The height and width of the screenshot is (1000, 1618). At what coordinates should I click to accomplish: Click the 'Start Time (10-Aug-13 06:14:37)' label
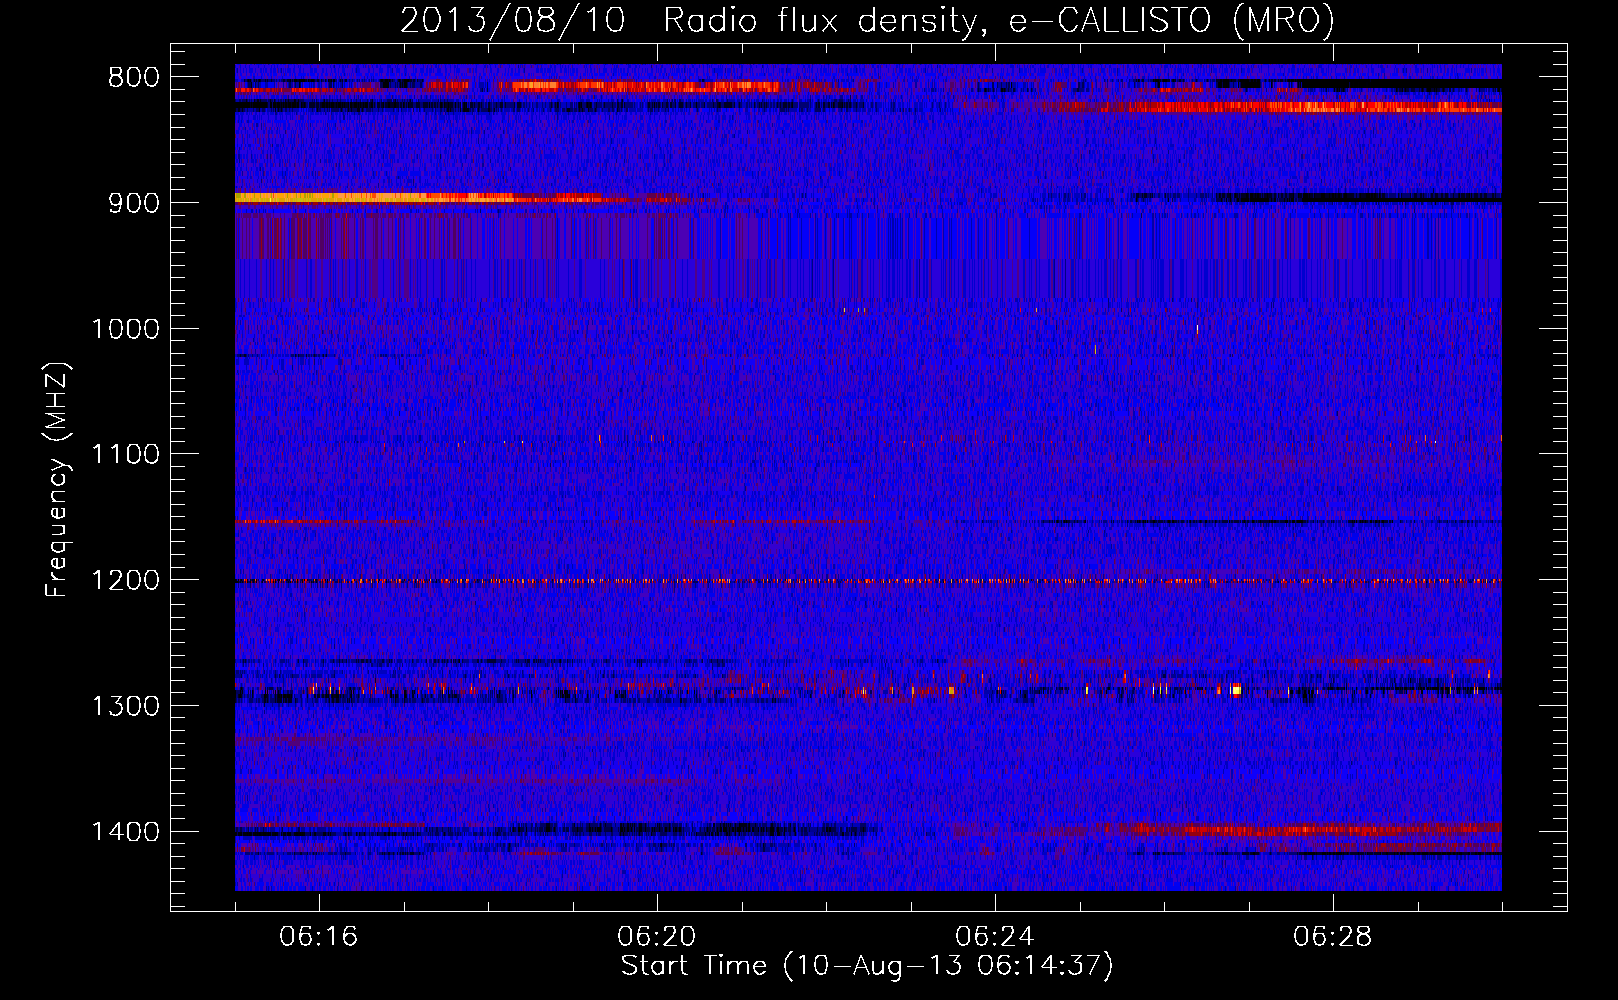coord(867,966)
